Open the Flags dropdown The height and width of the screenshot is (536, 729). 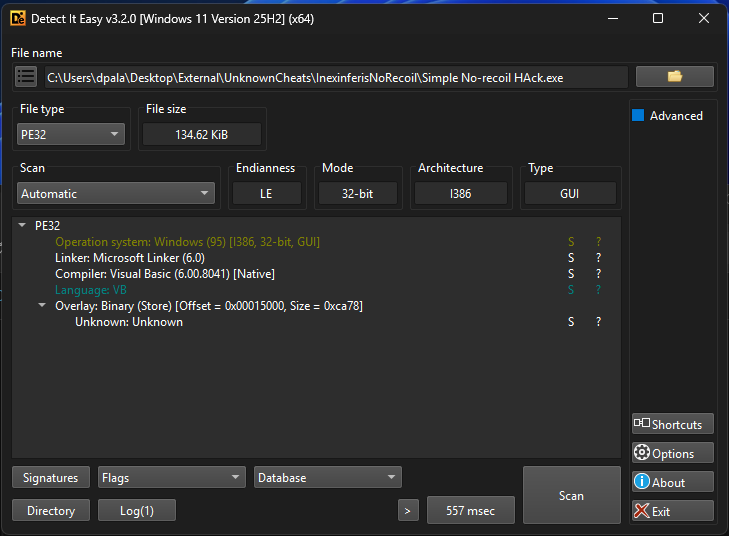tap(172, 477)
